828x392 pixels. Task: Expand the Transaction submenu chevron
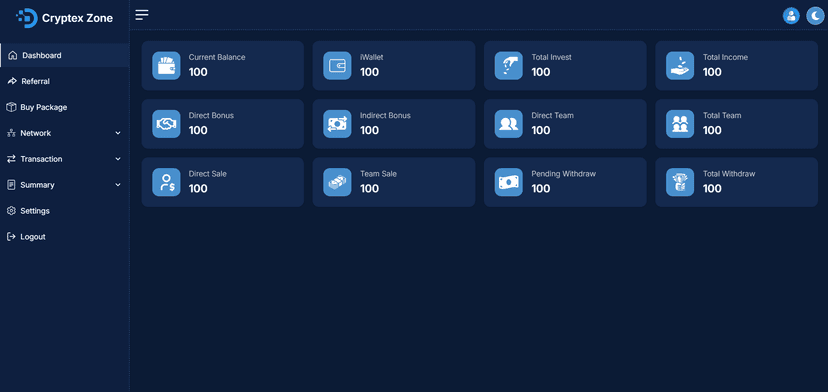pos(118,159)
